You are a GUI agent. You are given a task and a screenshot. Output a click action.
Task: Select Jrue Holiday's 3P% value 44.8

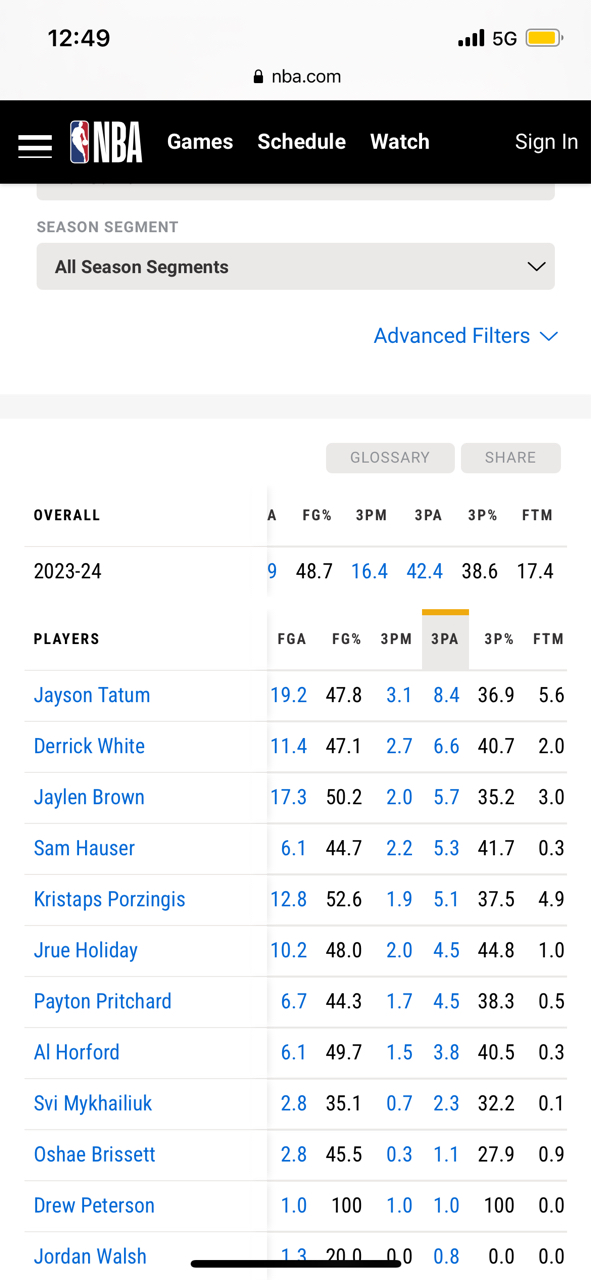[496, 950]
